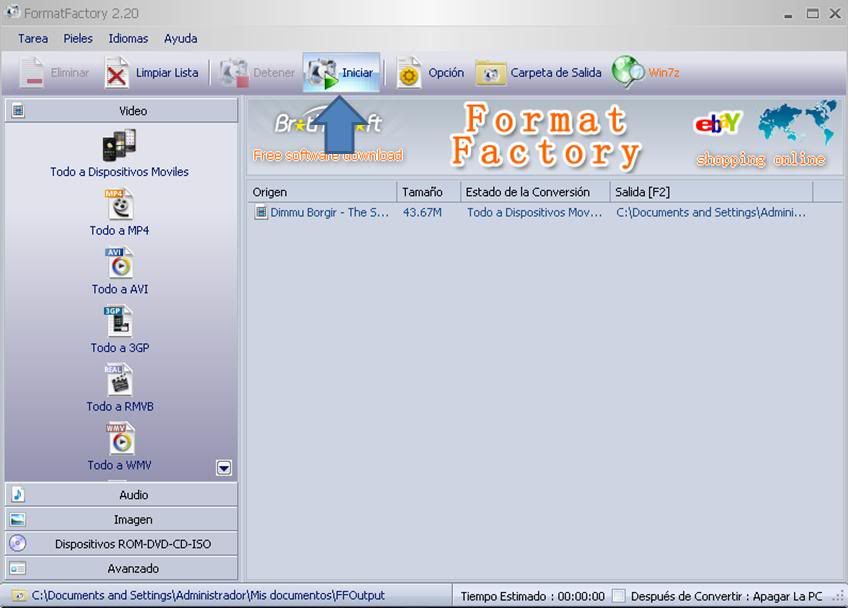Click the Eliminar toolbar icon

pyautogui.click(x=32, y=73)
